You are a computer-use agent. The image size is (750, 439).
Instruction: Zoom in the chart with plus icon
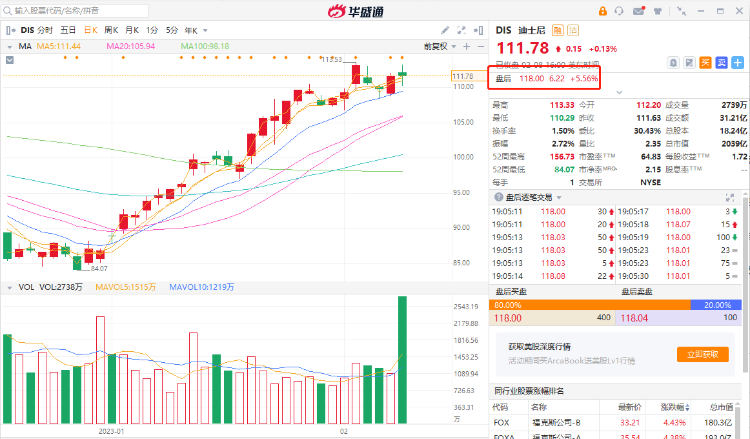coord(467,46)
